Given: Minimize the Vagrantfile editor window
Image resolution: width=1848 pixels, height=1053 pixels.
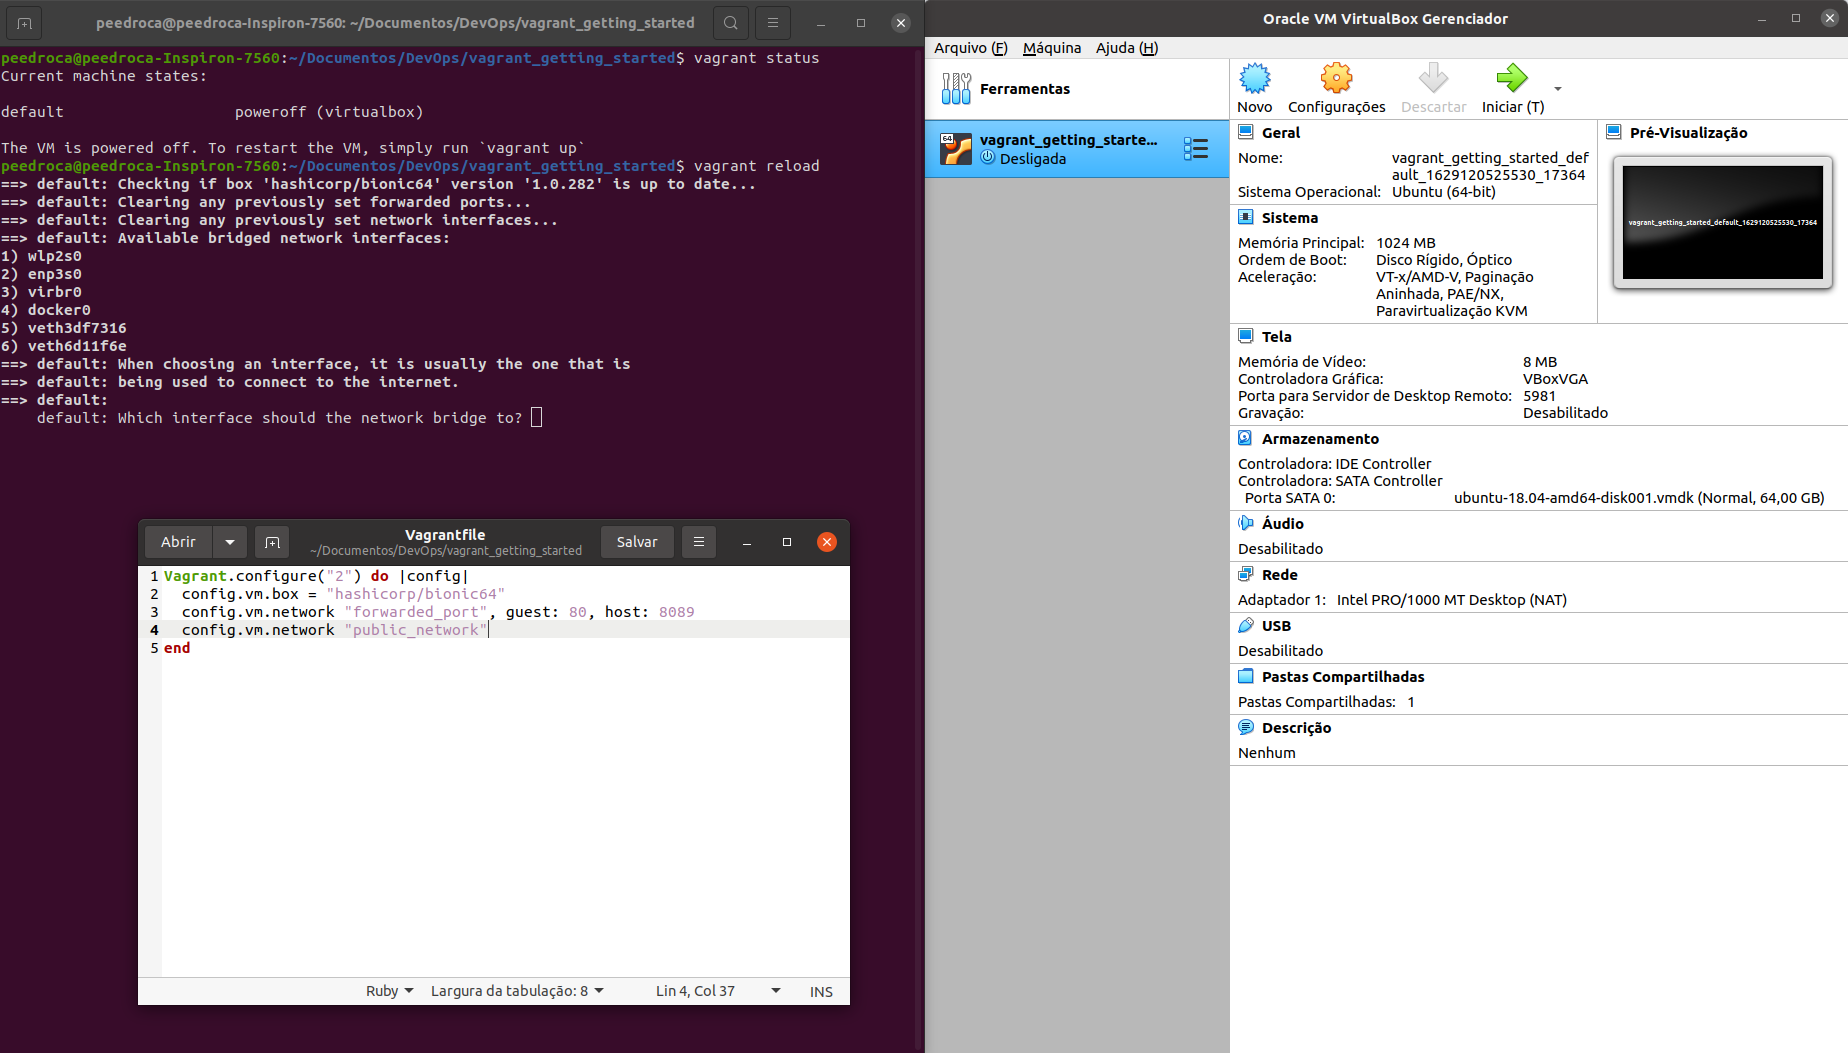Looking at the screenshot, I should tap(746, 542).
